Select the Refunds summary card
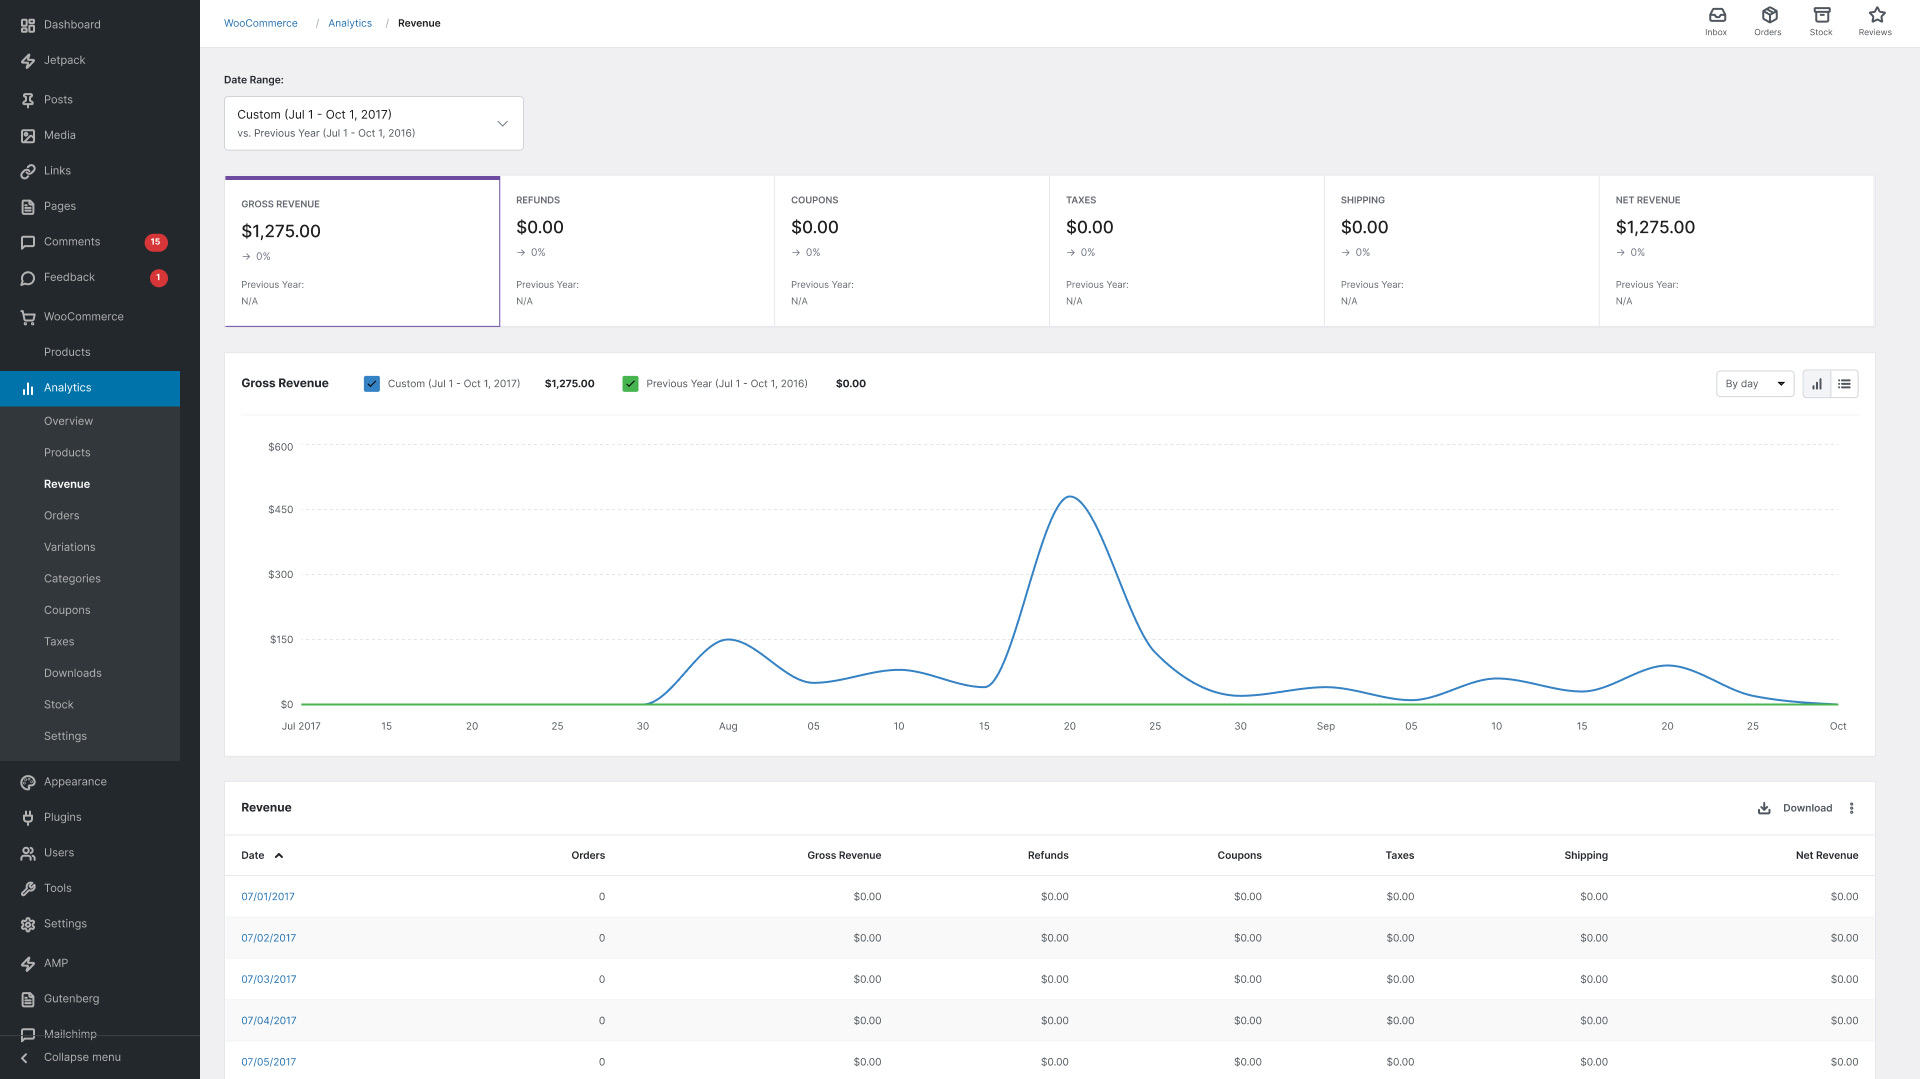The image size is (1920, 1079). 637,251
